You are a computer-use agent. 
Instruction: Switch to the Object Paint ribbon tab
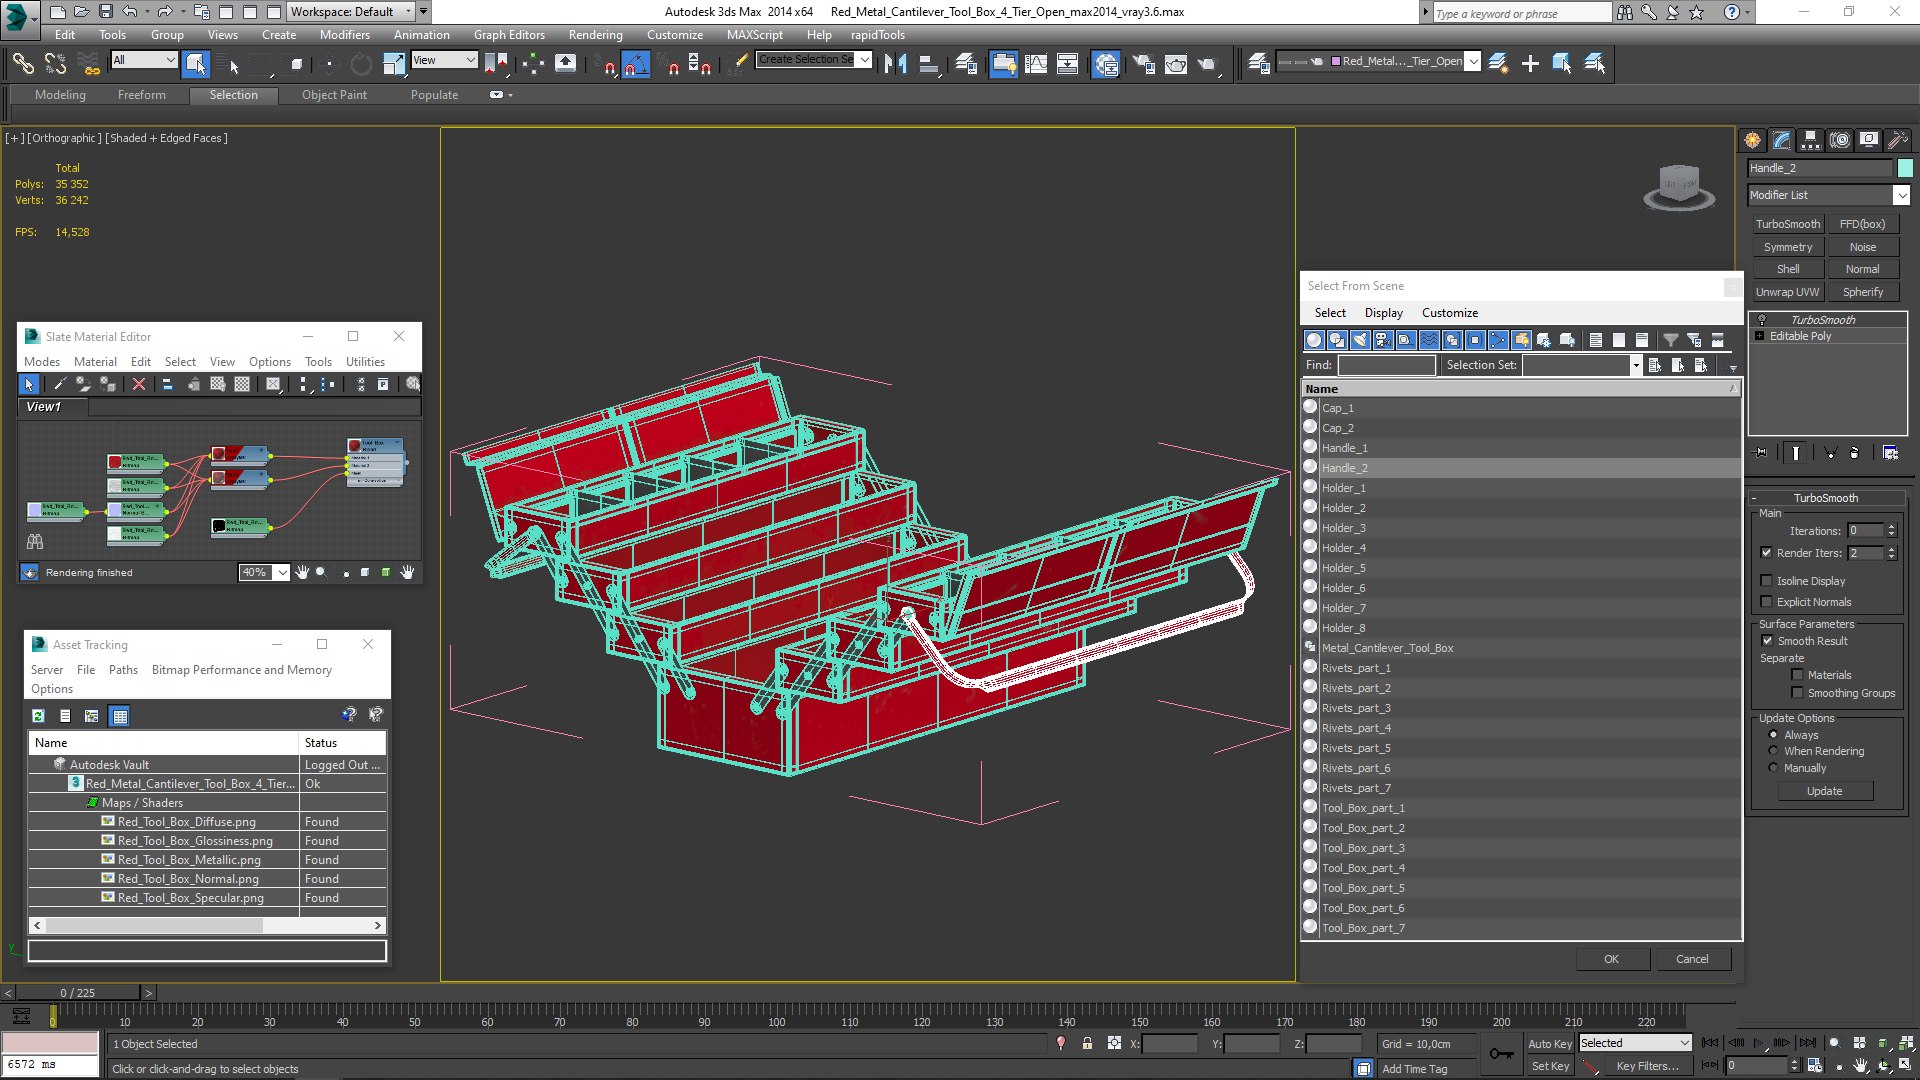click(334, 95)
